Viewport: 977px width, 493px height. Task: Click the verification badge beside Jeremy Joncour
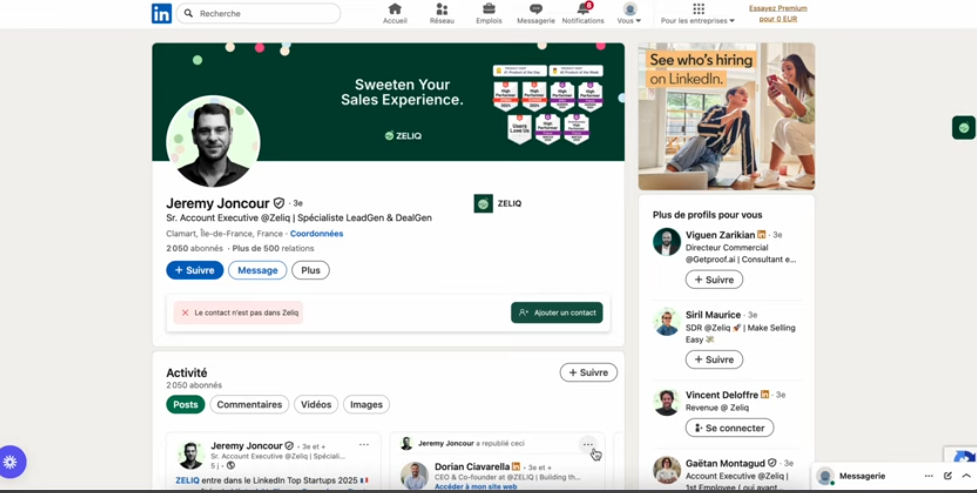279,203
